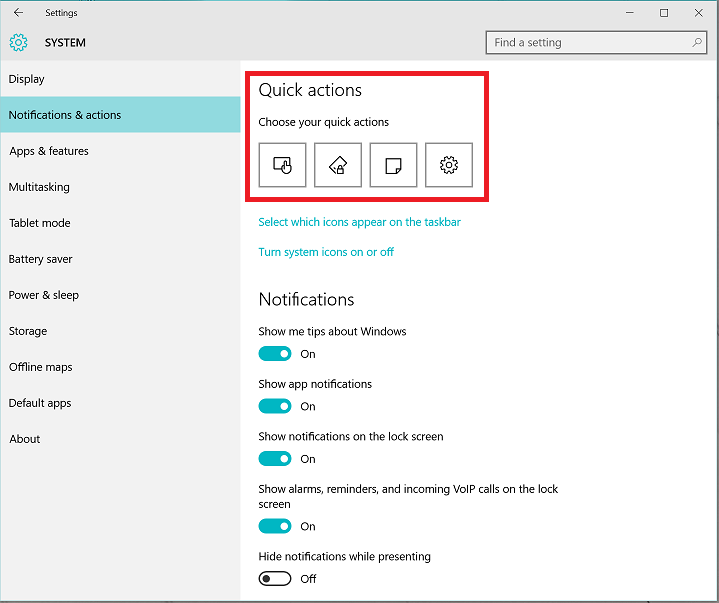This screenshot has height=603, width=719.
Task: Turn off Show me tips about Windows
Action: coord(275,354)
